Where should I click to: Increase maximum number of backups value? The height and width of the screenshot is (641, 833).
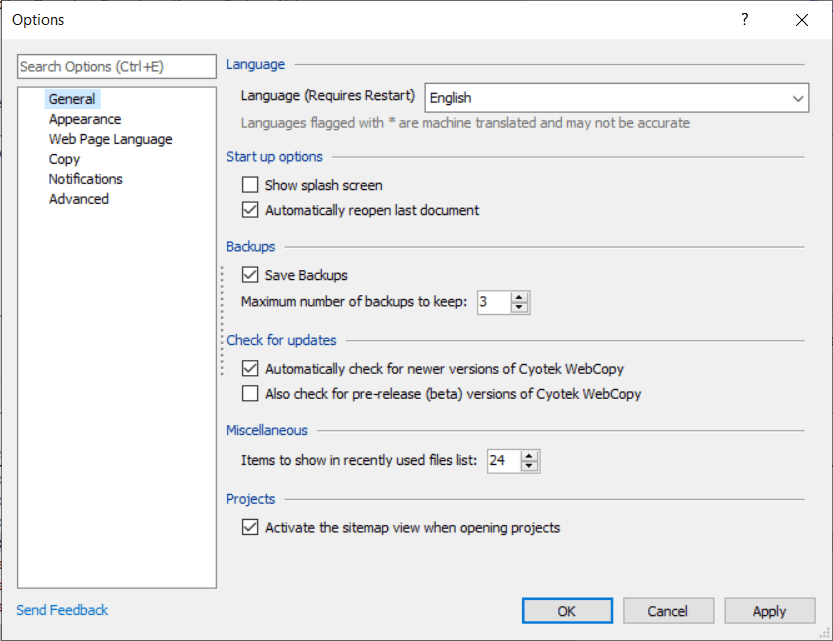coord(519,297)
